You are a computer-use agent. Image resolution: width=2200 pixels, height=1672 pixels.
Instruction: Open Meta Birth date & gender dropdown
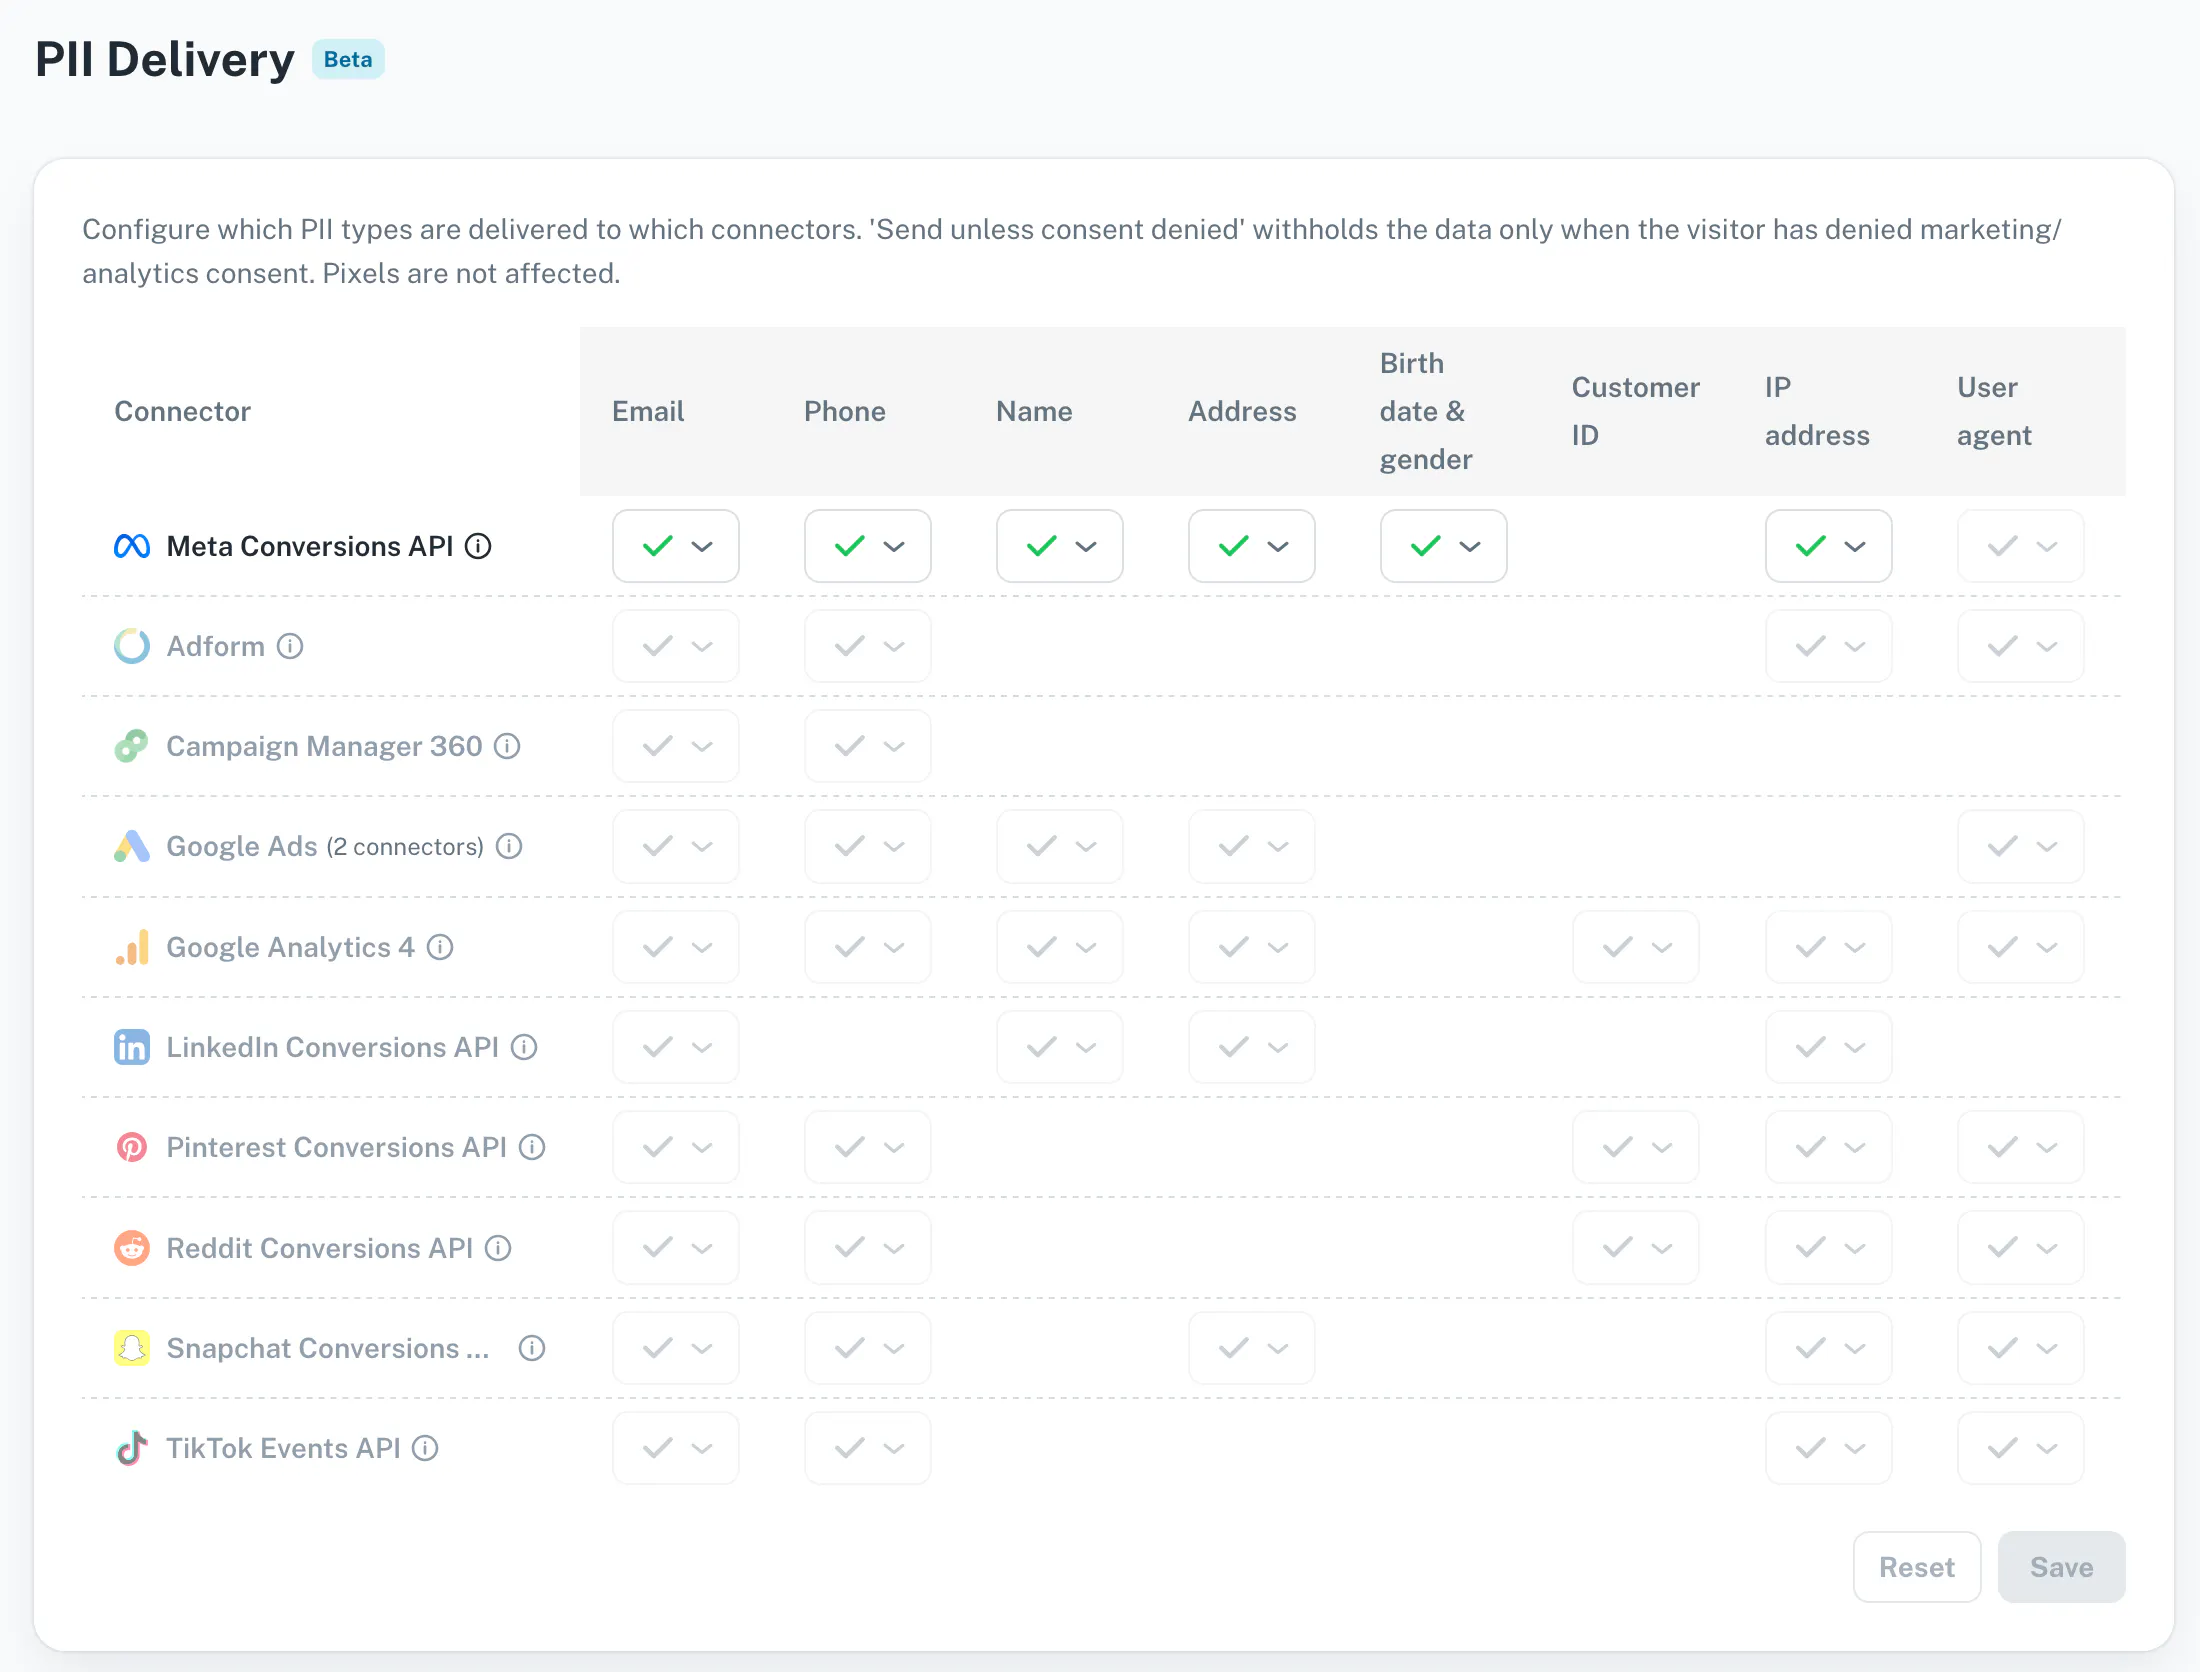(x=1444, y=546)
